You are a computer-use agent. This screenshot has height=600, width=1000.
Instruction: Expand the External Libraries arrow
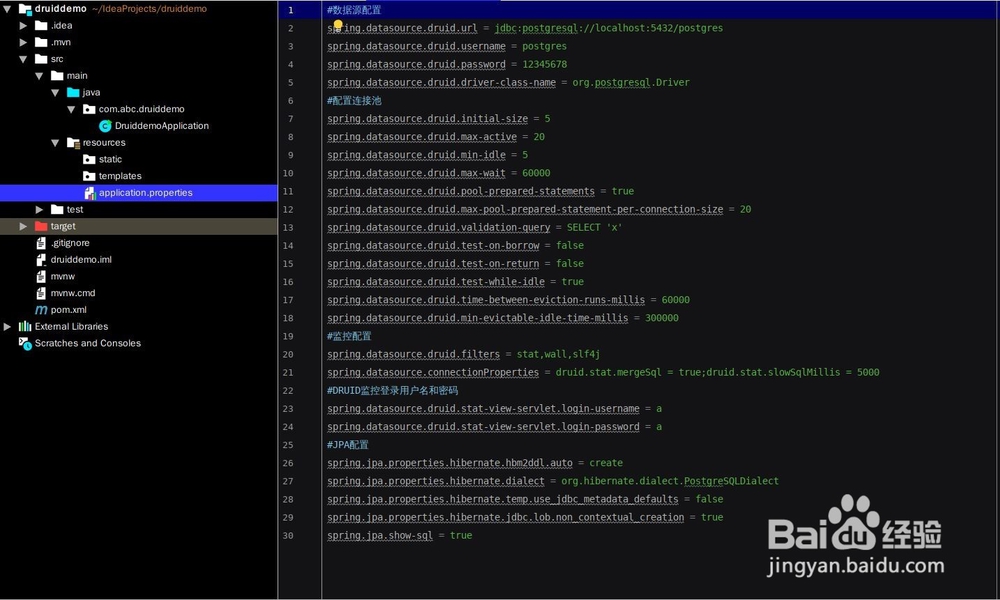[7, 326]
